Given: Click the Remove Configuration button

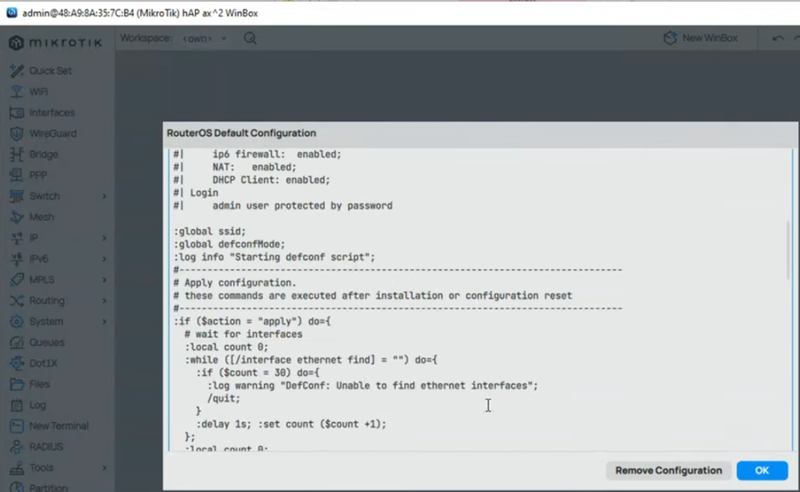Looking at the screenshot, I should click(x=668, y=471).
